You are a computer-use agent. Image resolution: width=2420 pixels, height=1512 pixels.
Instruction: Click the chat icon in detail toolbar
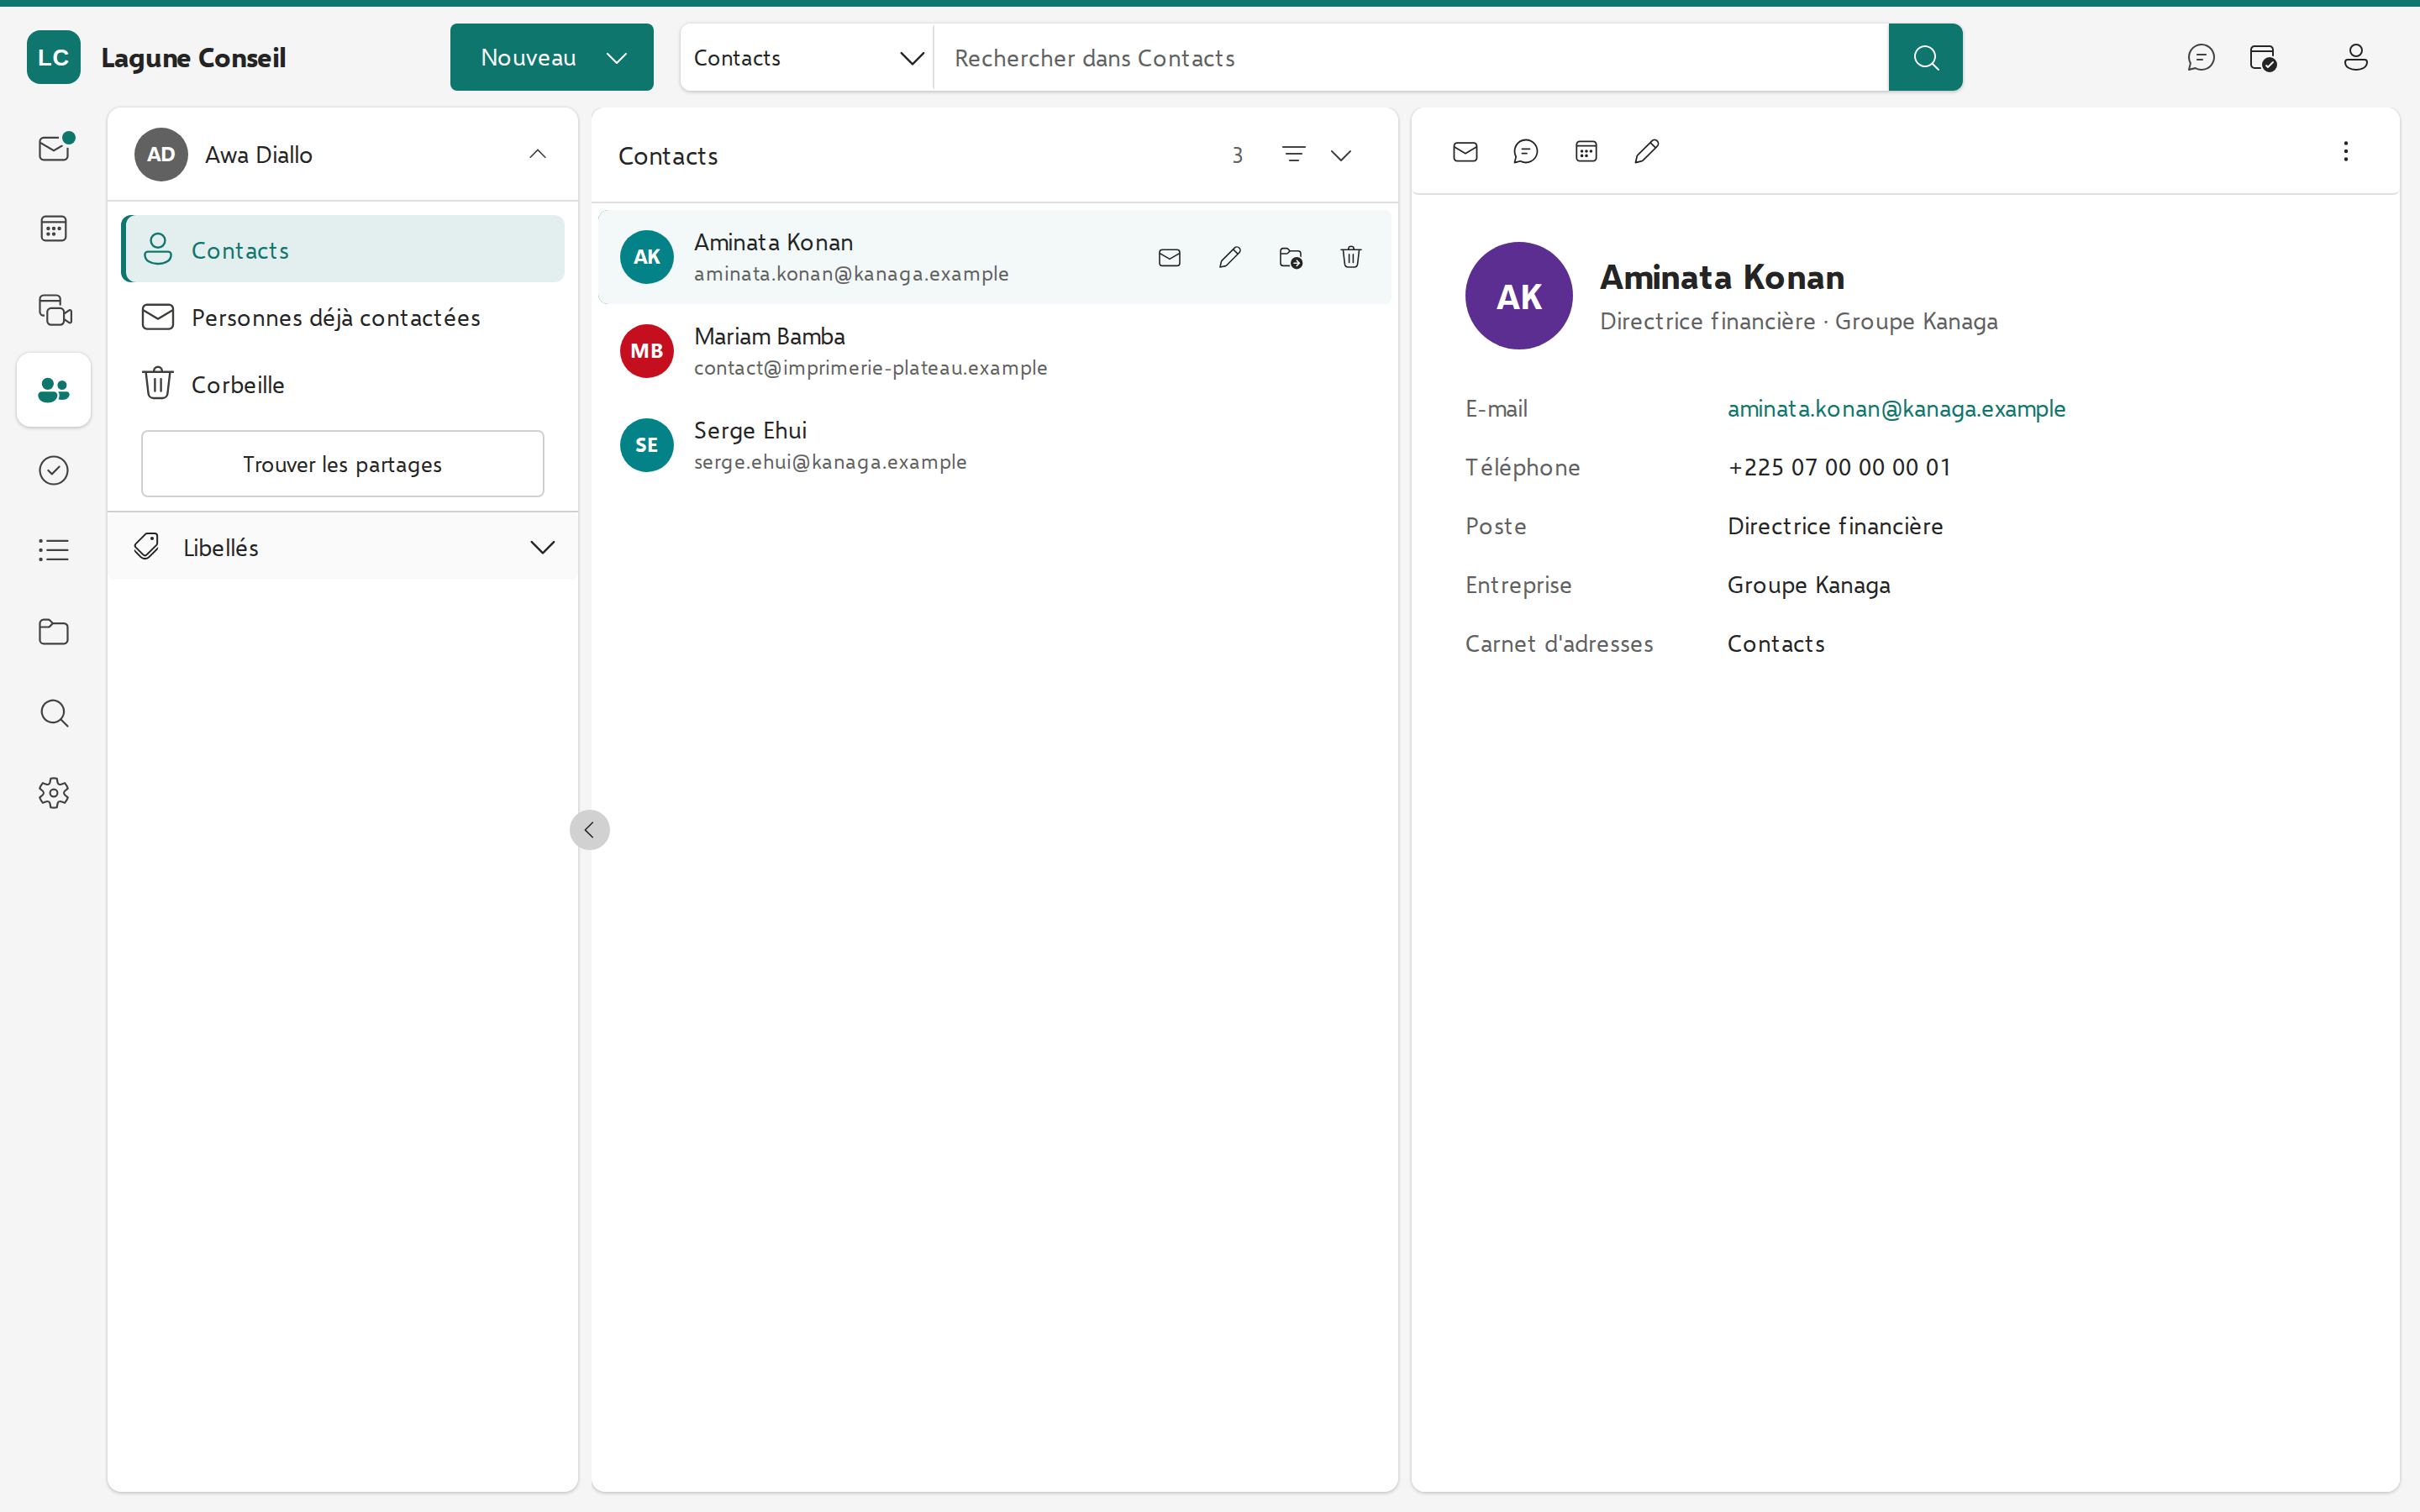click(1525, 152)
